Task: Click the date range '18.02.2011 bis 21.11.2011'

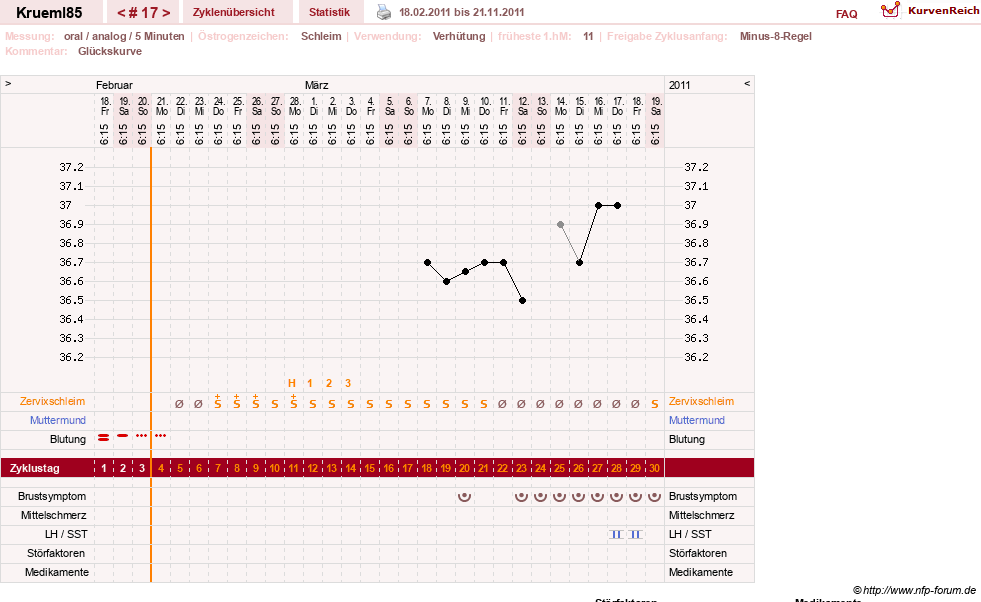Action: [462, 12]
